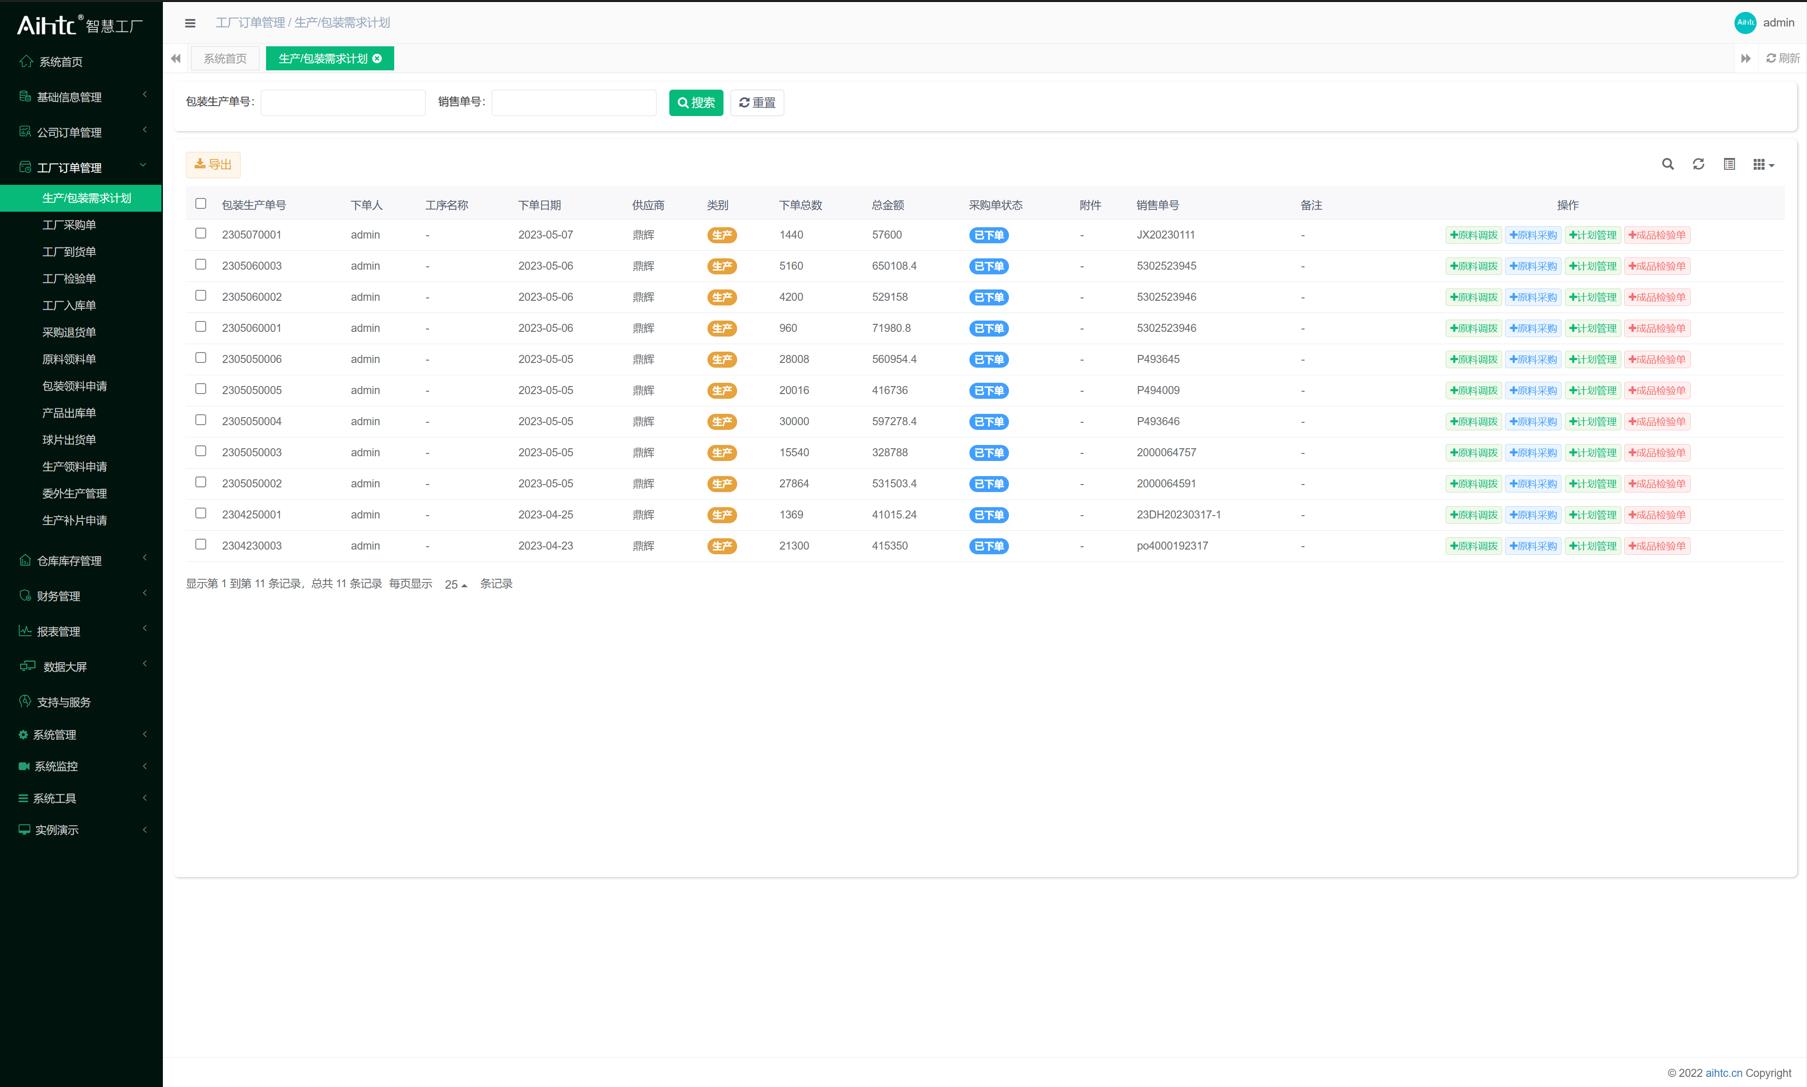
Task: Check the select-all checkbox in table header
Action: tap(201, 204)
